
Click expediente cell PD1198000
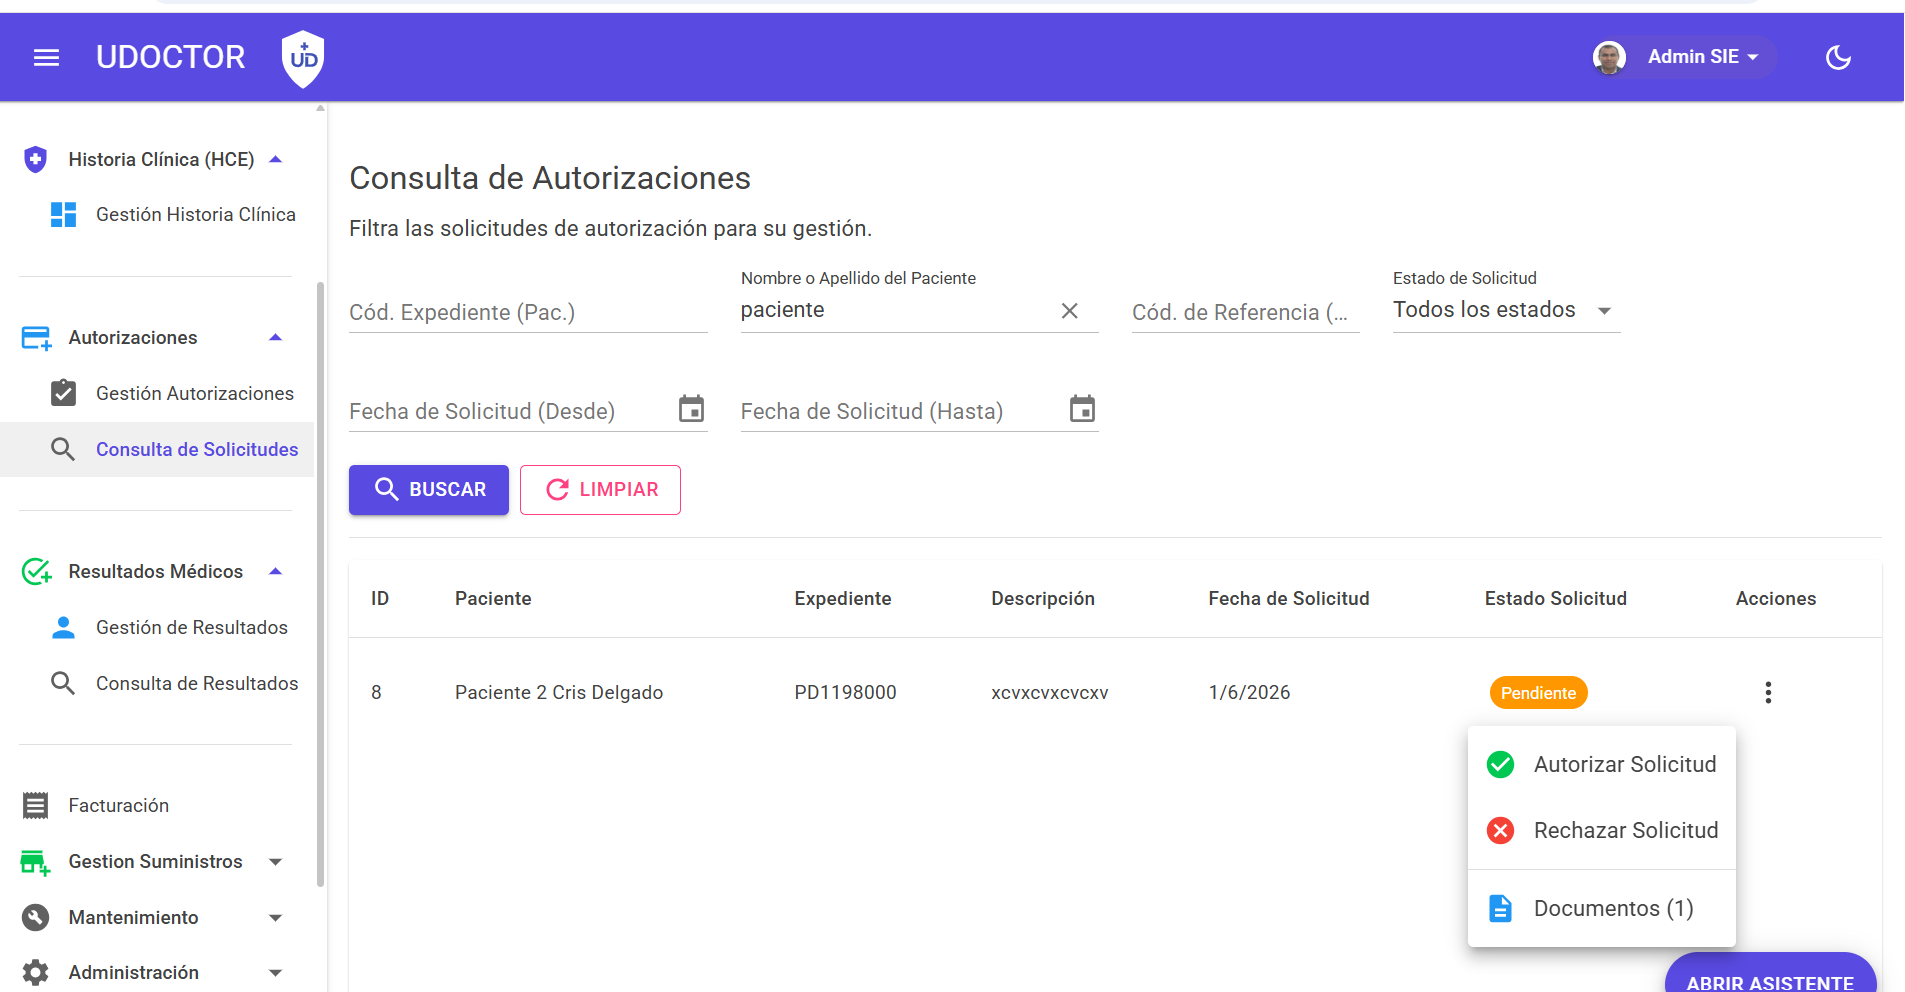point(845,692)
